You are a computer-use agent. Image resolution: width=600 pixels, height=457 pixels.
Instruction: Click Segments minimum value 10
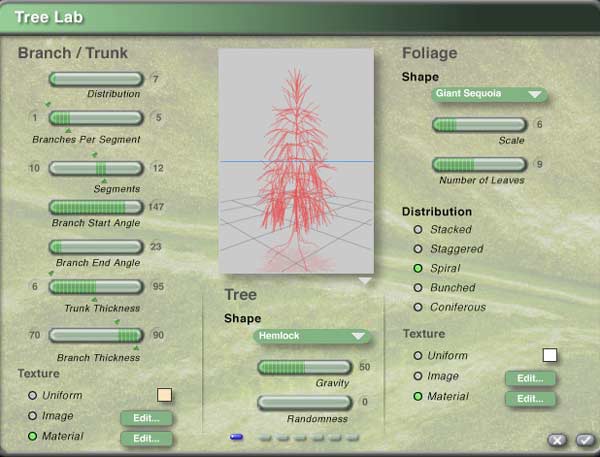coord(34,168)
